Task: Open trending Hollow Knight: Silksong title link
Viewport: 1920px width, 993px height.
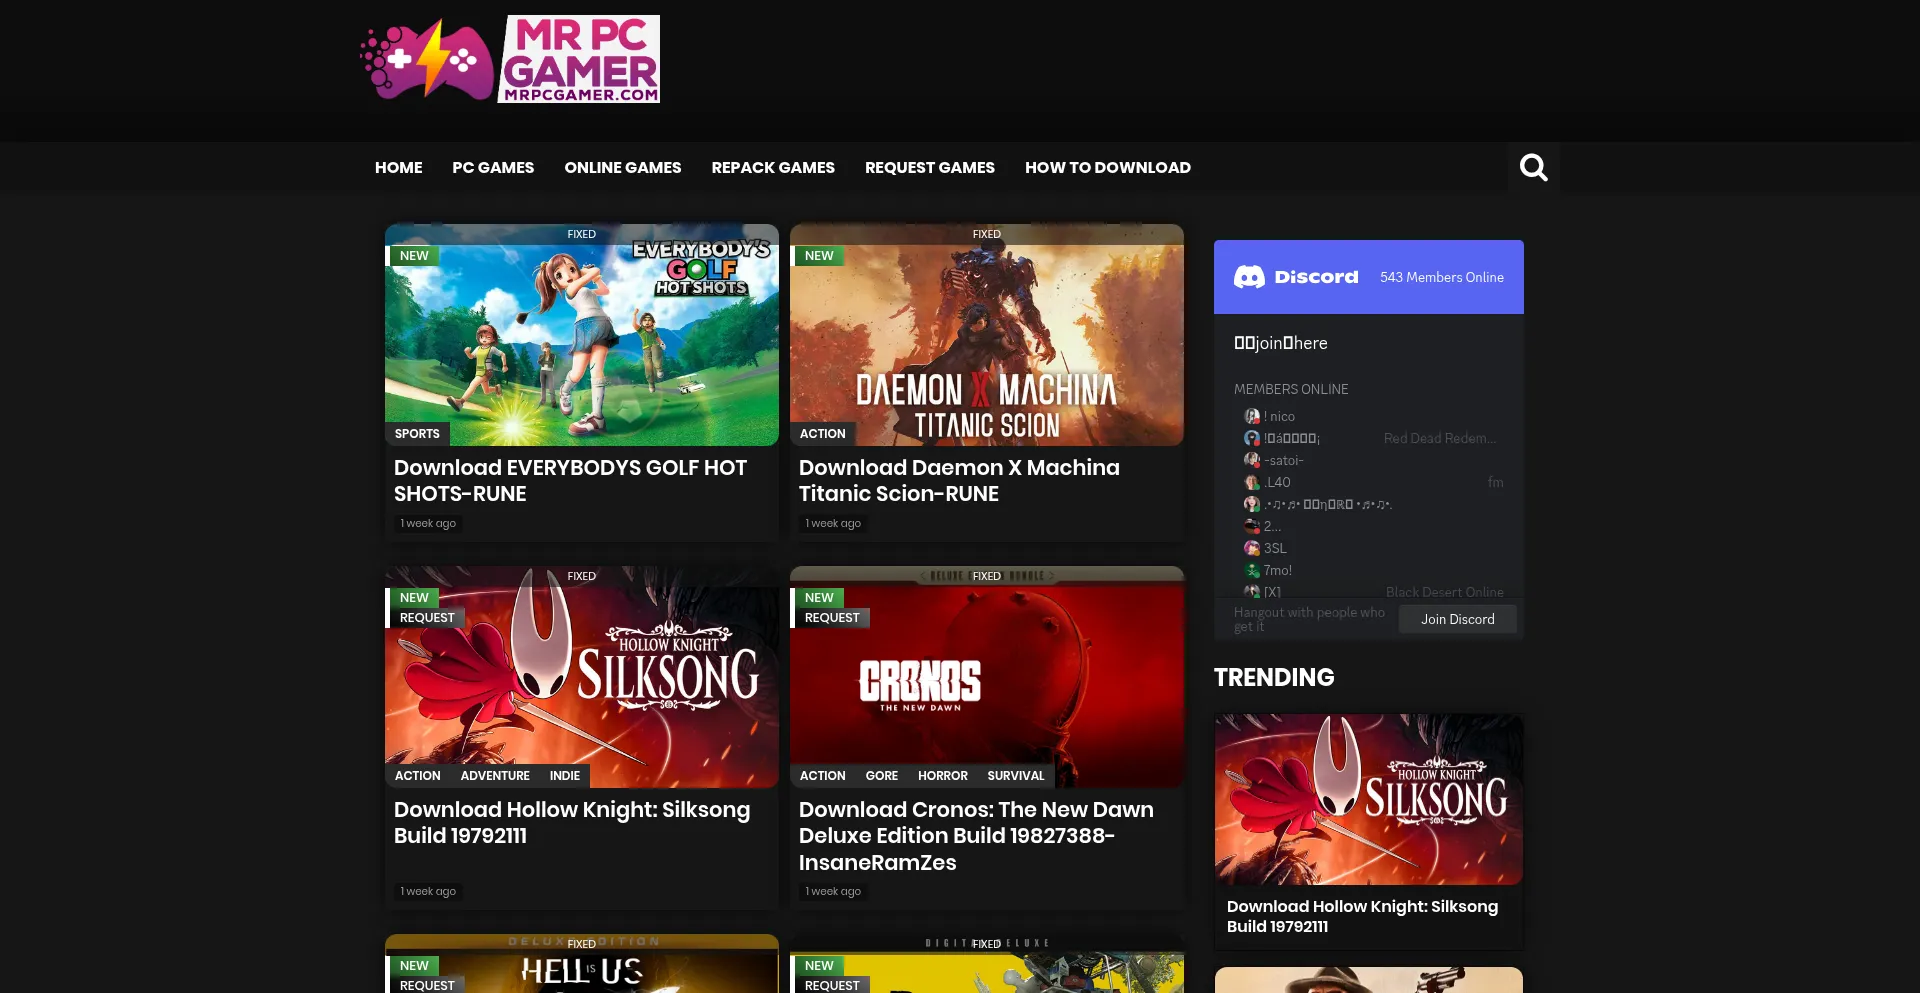Action: [x=1362, y=916]
